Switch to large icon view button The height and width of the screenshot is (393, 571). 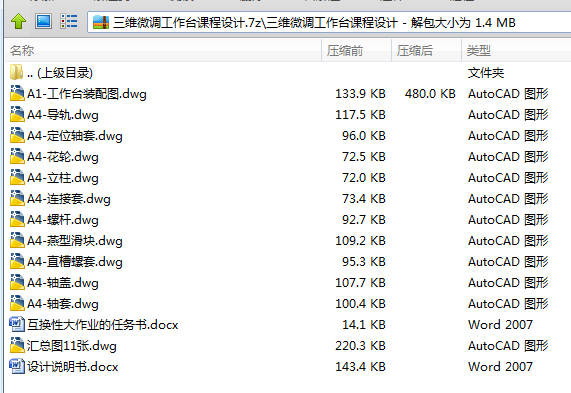coord(43,21)
